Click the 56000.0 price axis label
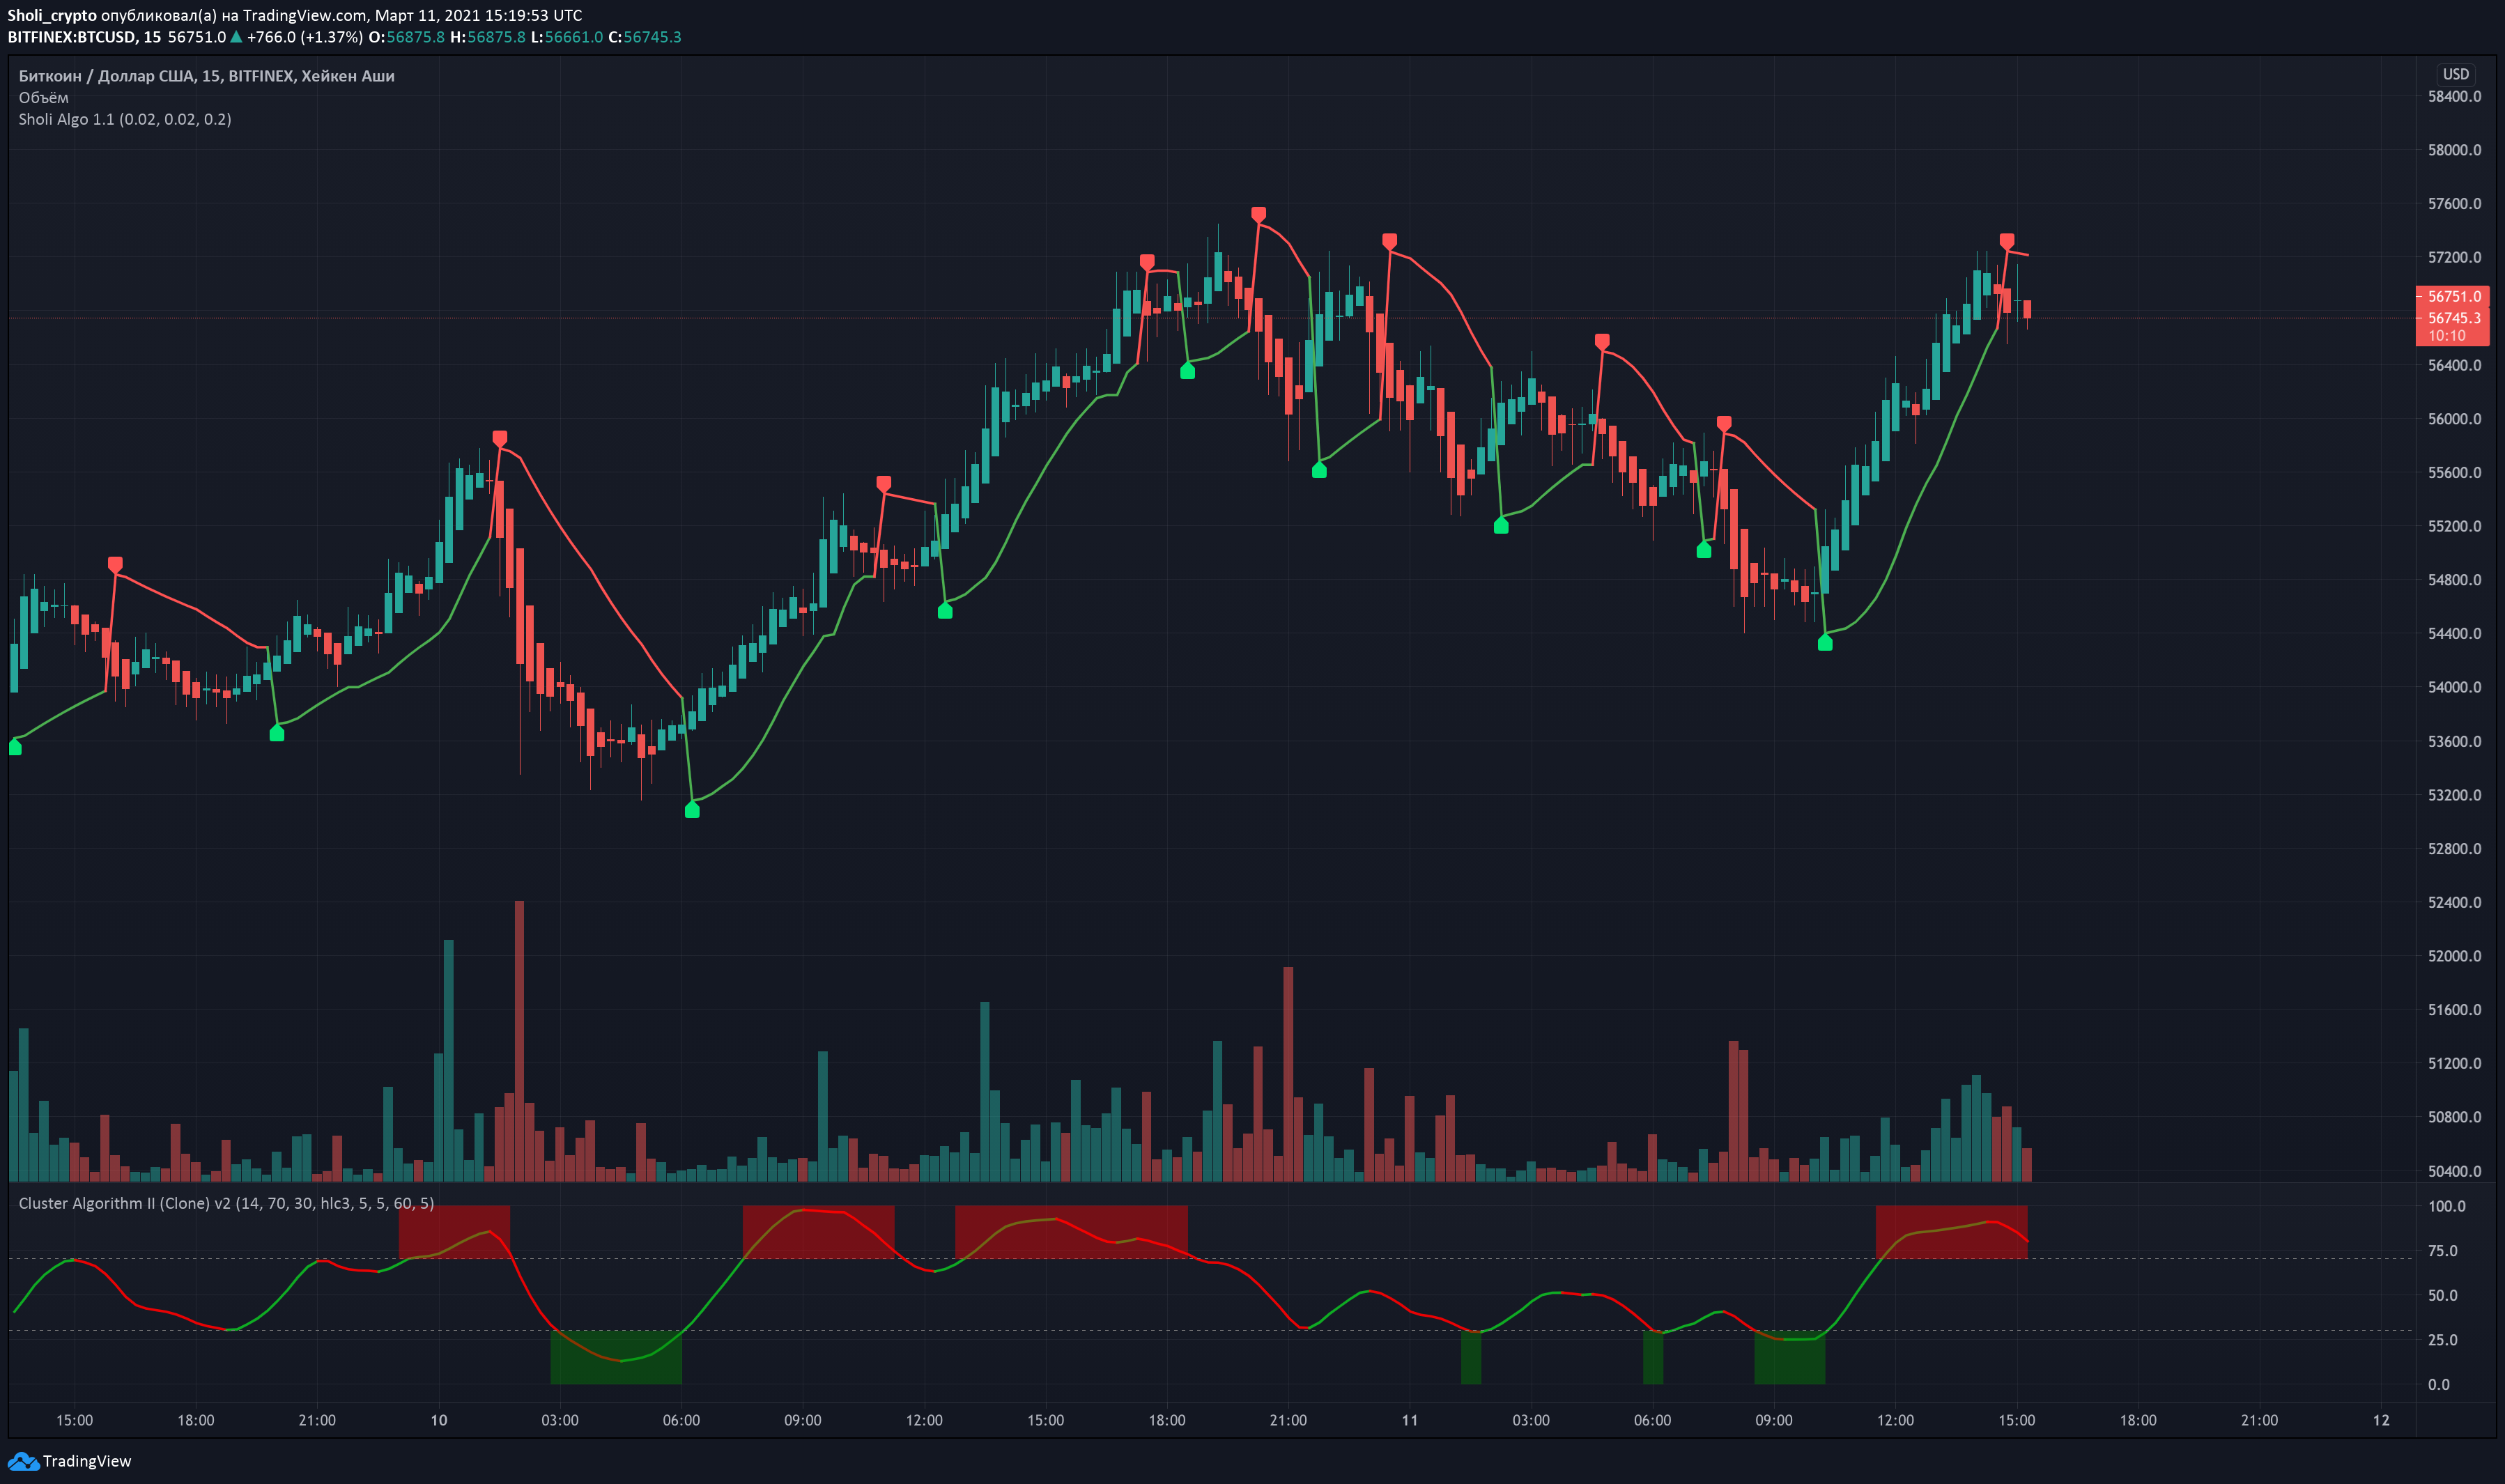The height and width of the screenshot is (1484, 2505). coord(2454,419)
